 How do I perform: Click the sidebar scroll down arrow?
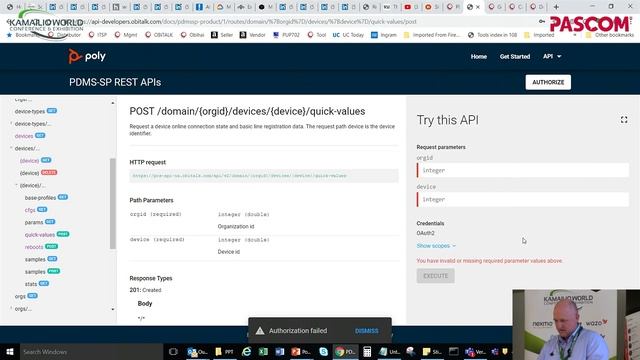[113, 309]
